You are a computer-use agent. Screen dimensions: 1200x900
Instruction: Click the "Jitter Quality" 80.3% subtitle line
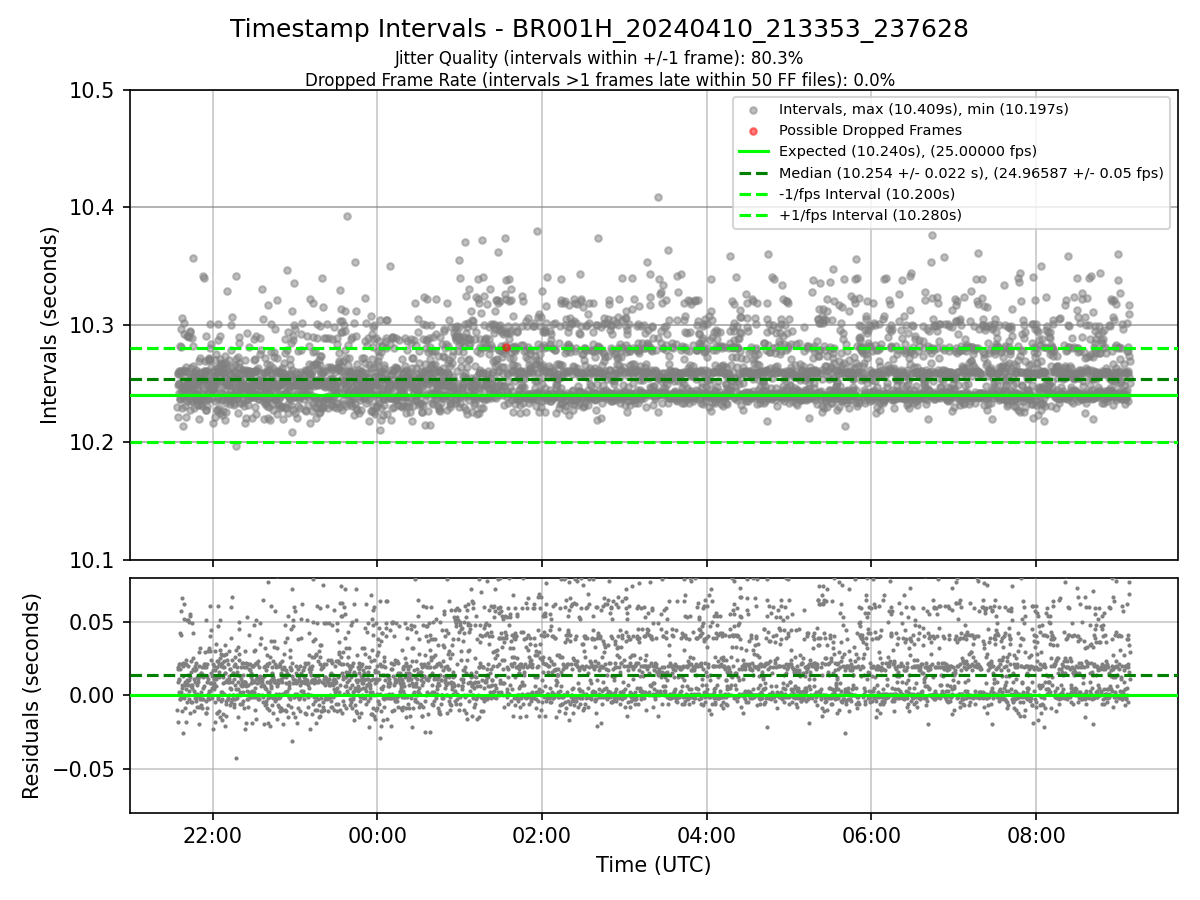coord(599,58)
